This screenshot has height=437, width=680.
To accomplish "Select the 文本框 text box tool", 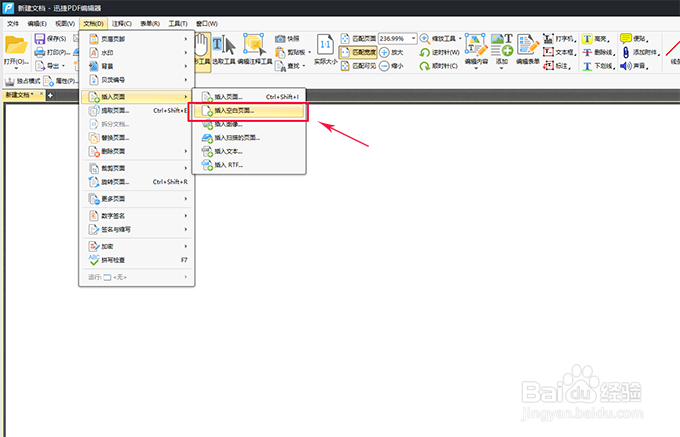I will click(x=559, y=52).
